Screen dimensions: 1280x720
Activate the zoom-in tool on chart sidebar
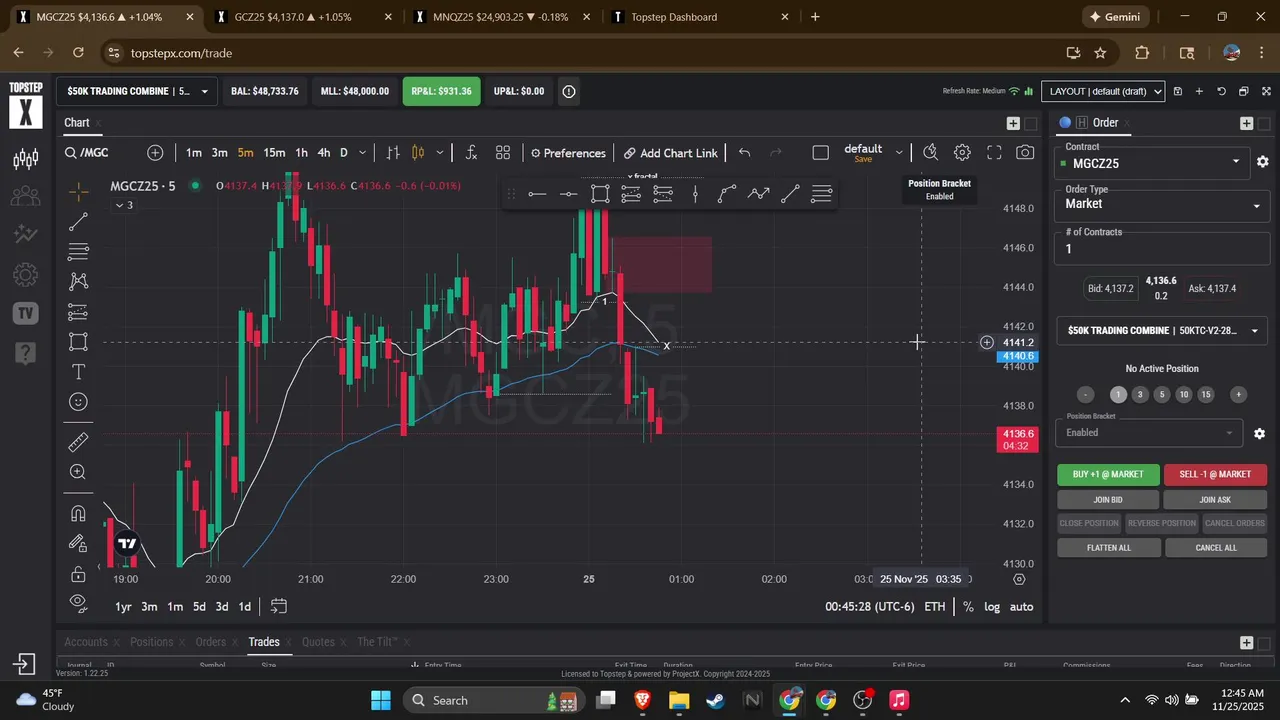tap(78, 472)
